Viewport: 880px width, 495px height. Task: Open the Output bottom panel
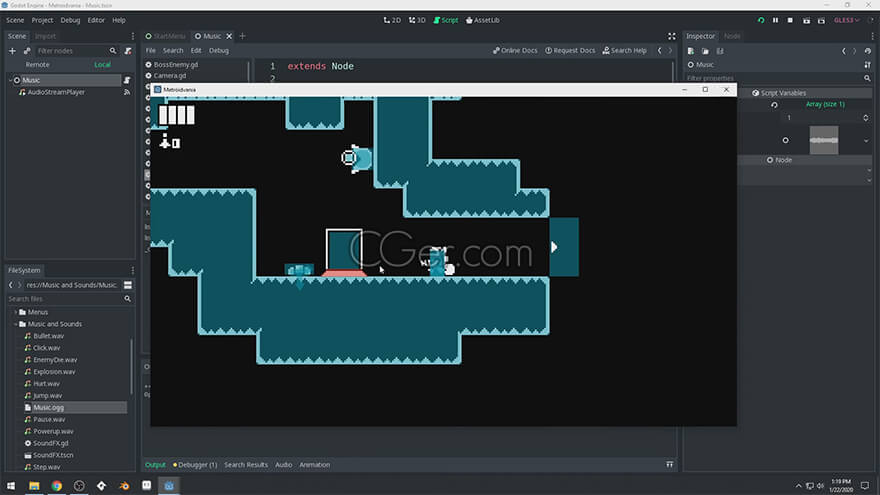point(155,465)
